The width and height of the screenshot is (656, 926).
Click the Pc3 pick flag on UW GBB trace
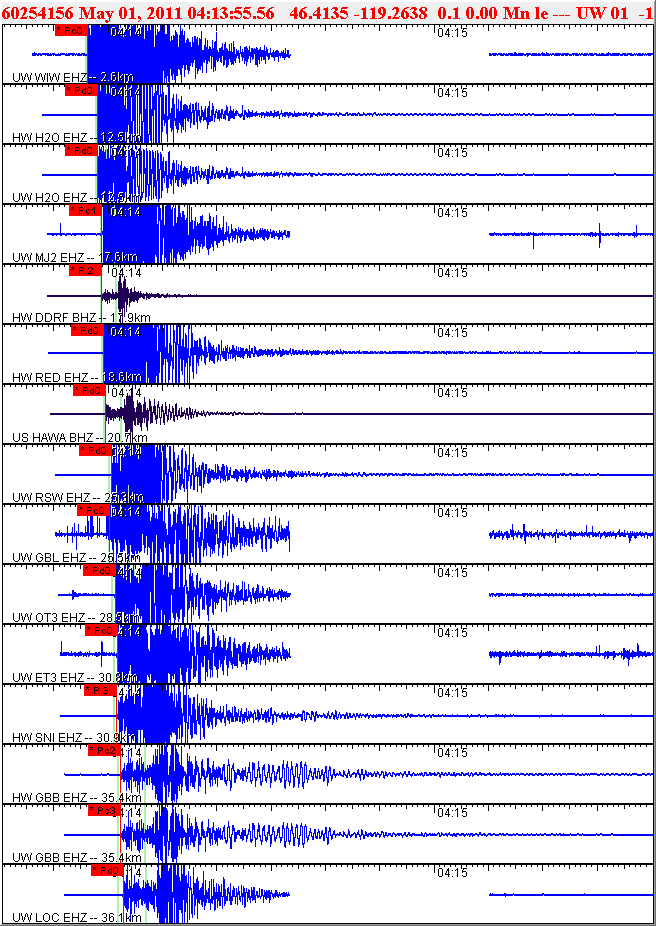tap(104, 810)
